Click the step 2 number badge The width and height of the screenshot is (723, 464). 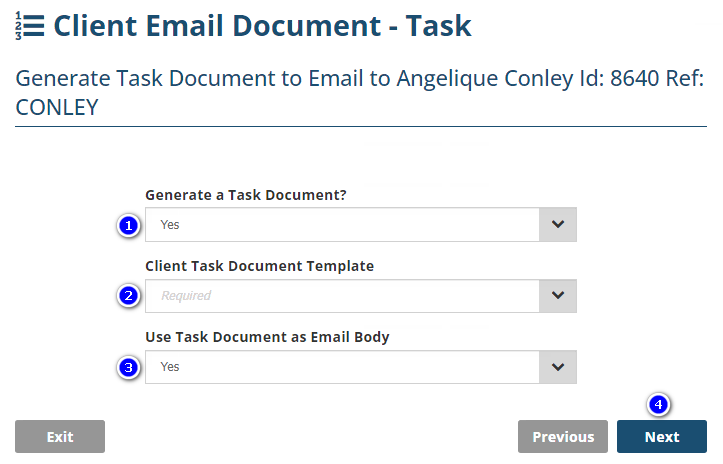click(128, 296)
